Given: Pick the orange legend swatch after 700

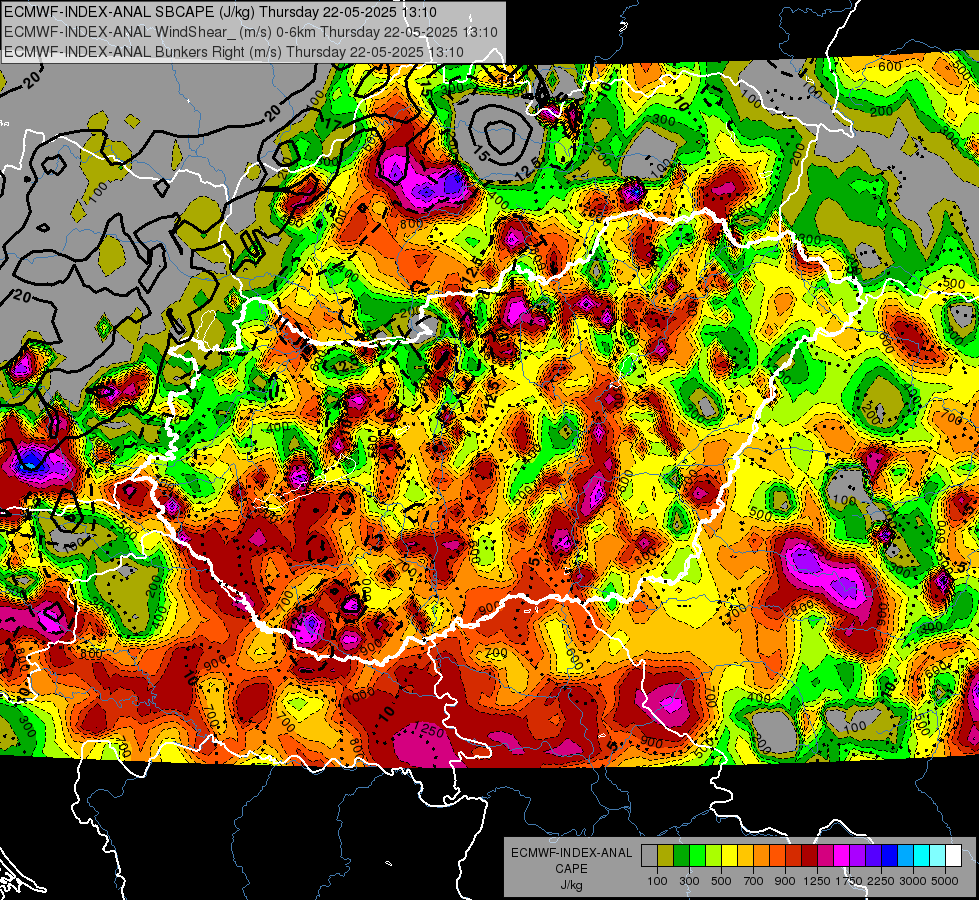Looking at the screenshot, I should click(x=762, y=855).
